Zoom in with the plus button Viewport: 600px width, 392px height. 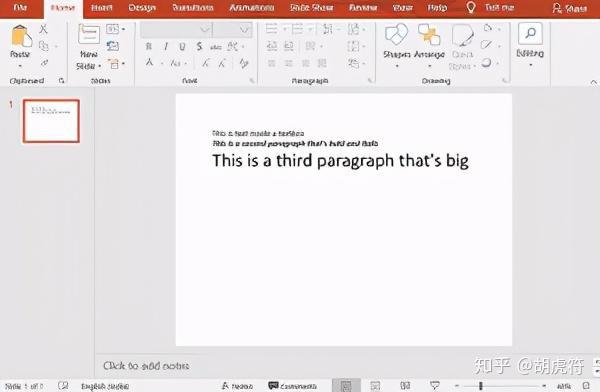tap(544, 386)
